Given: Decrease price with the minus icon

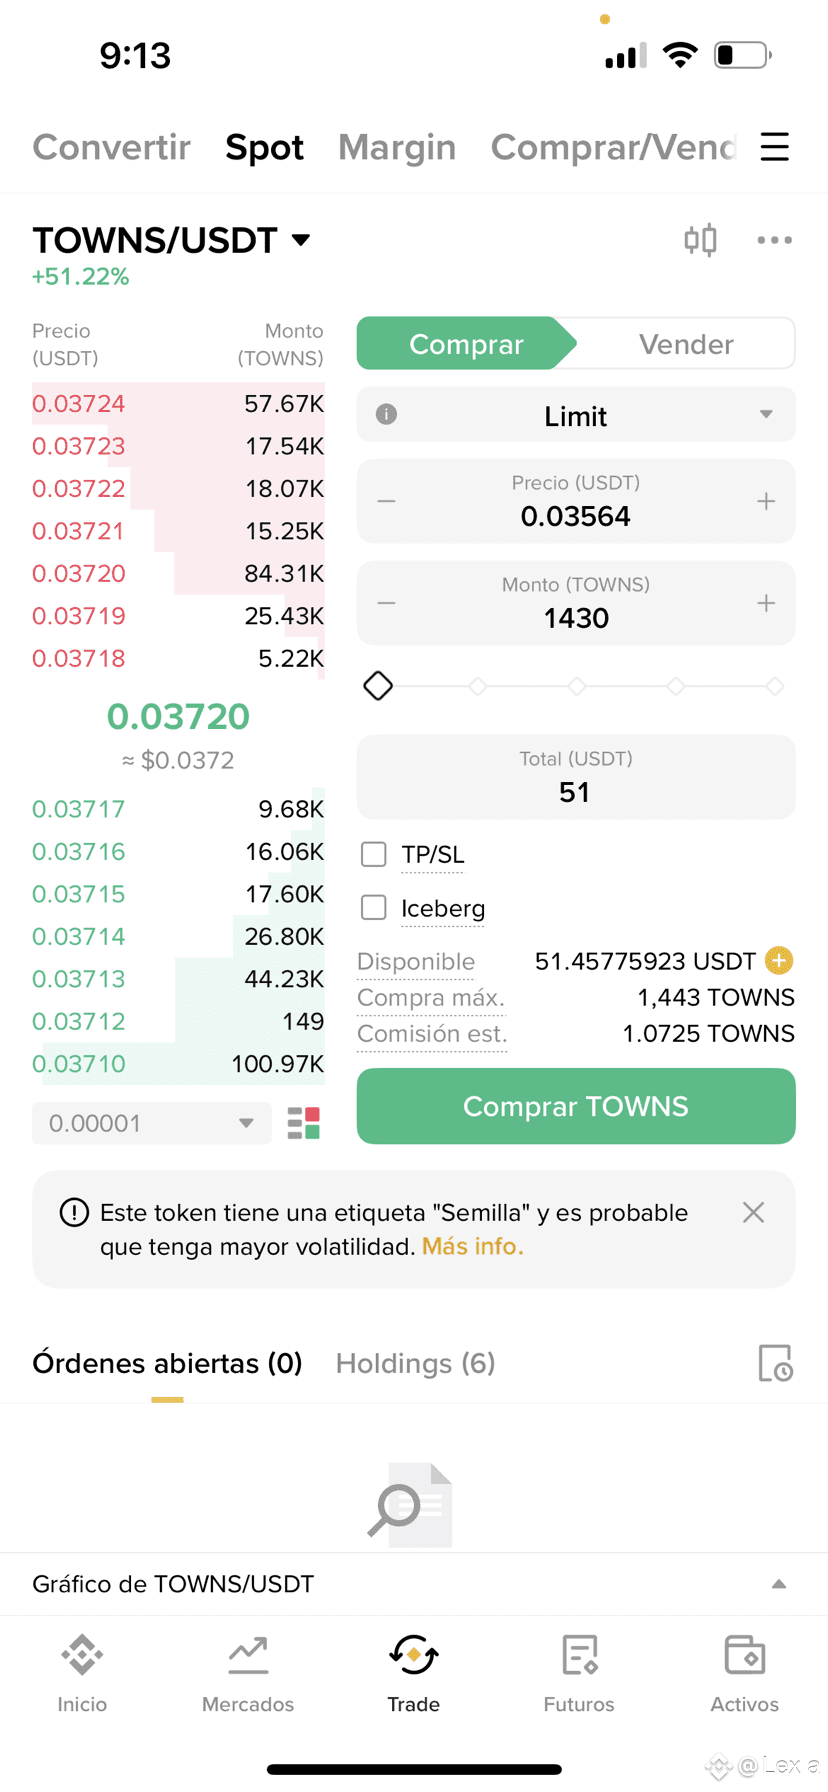Looking at the screenshot, I should coord(386,501).
